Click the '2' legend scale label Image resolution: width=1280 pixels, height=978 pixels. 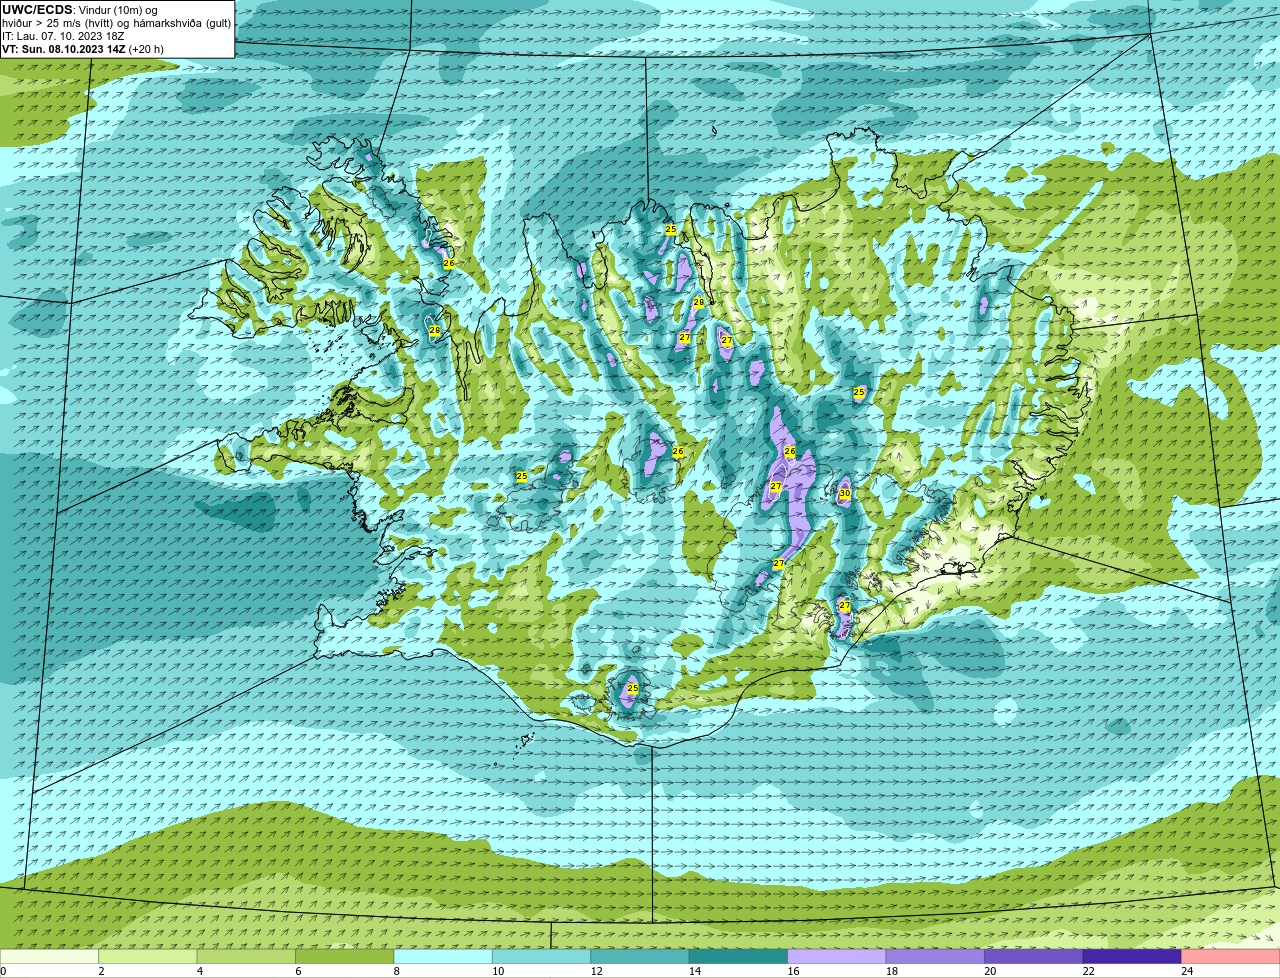pos(101,971)
